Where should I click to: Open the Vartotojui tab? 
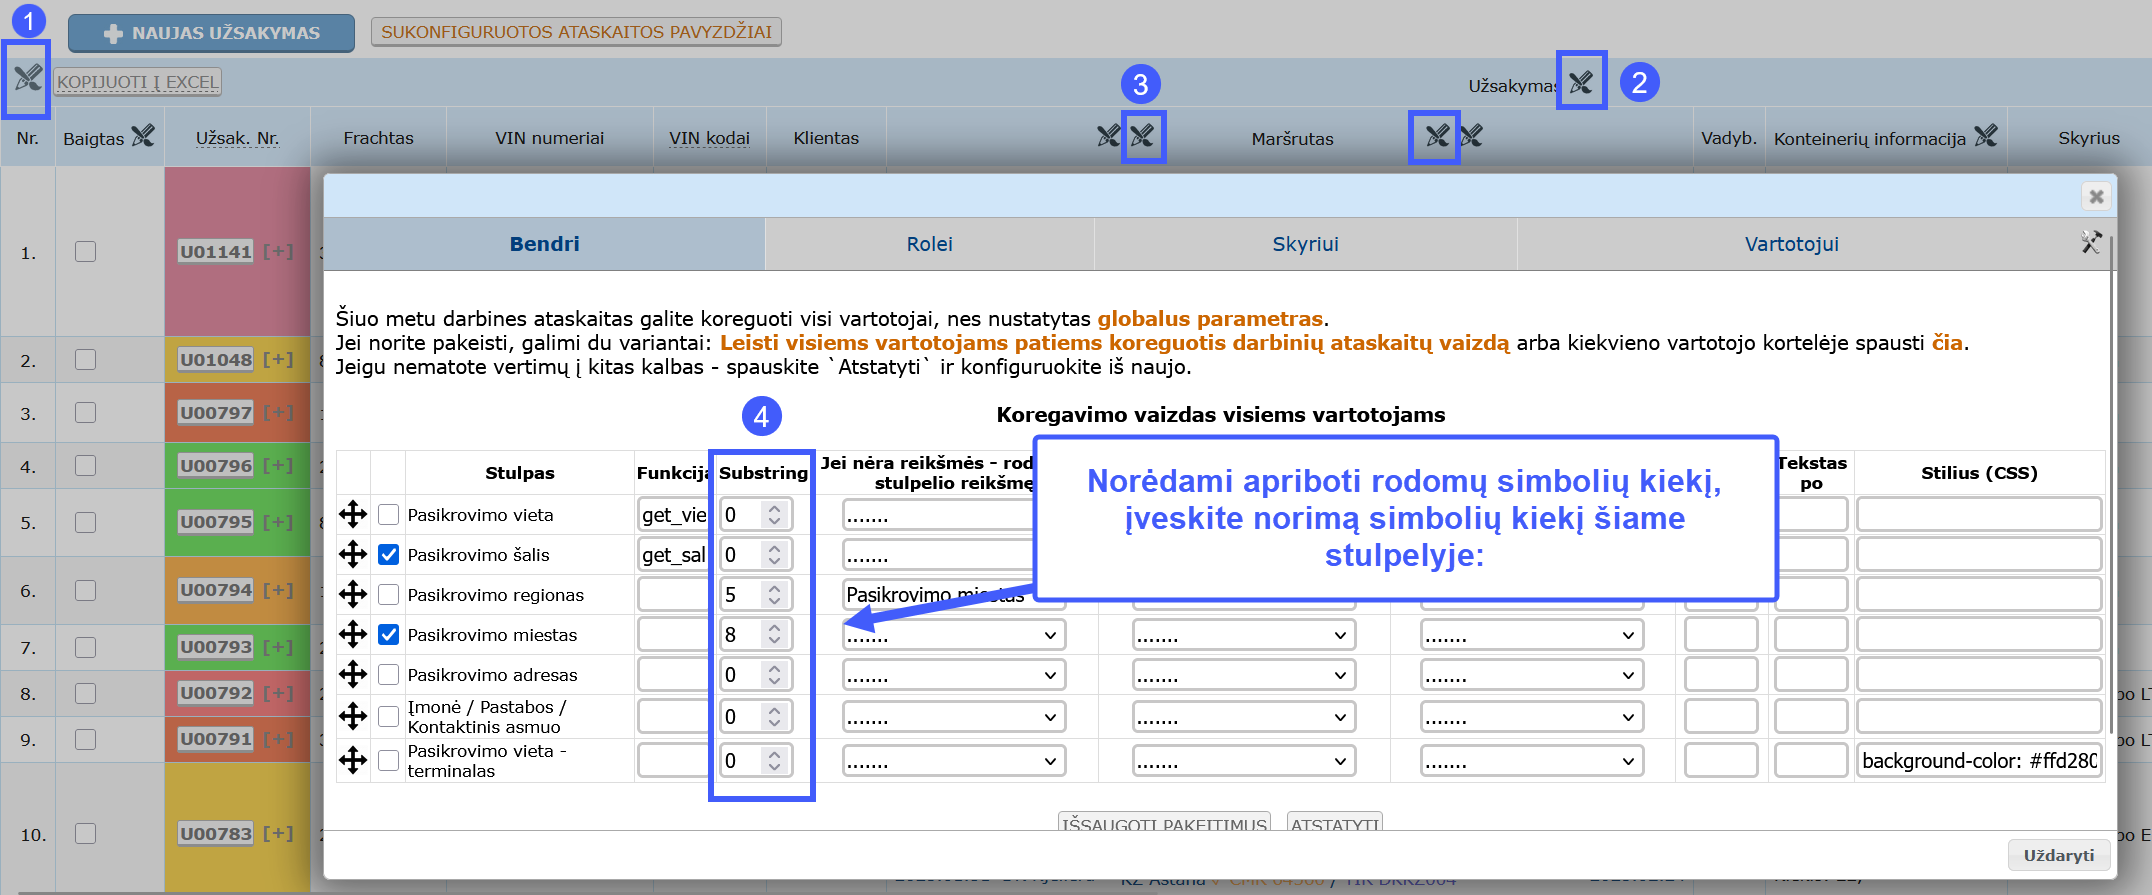[x=1791, y=244]
